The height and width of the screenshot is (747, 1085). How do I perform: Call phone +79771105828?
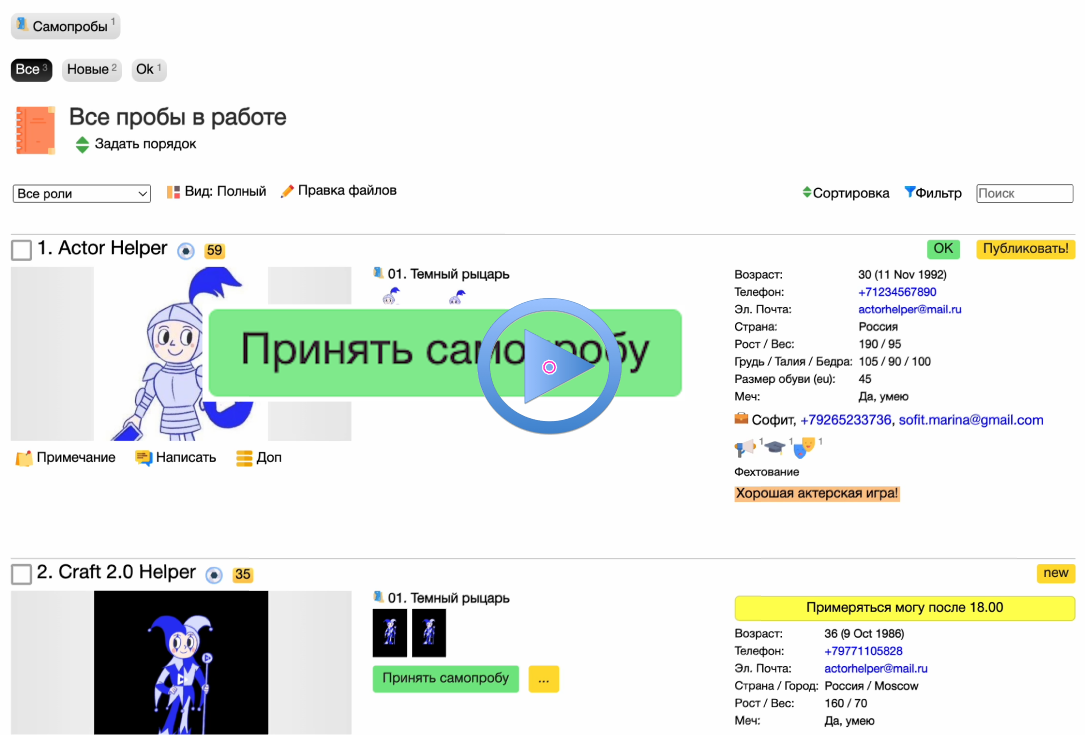[863, 651]
